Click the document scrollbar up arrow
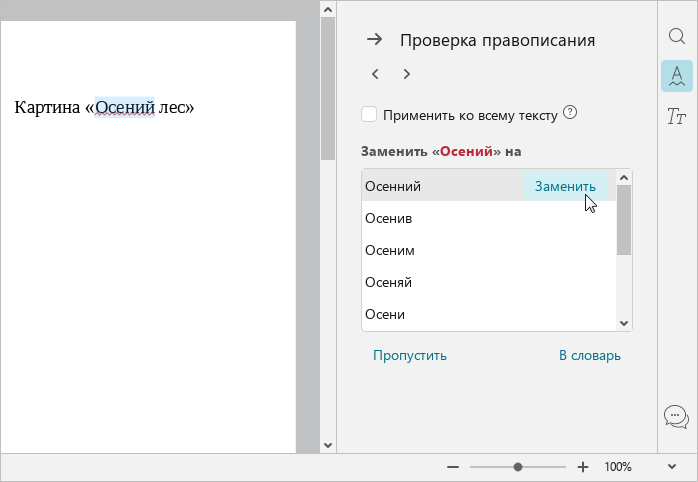The image size is (698, 482). click(328, 9)
